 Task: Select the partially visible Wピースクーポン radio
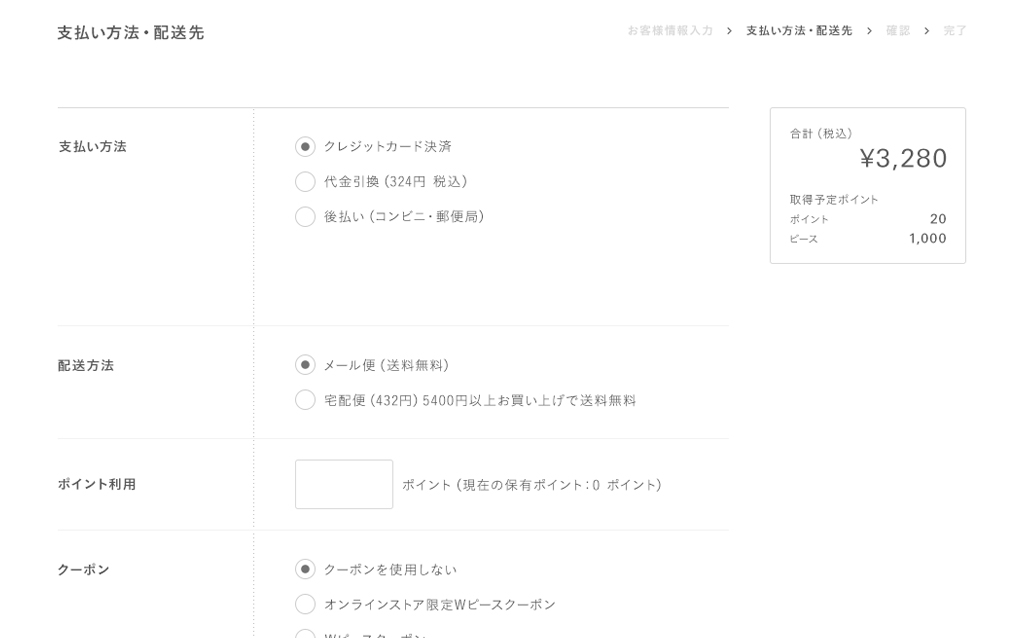point(305,633)
